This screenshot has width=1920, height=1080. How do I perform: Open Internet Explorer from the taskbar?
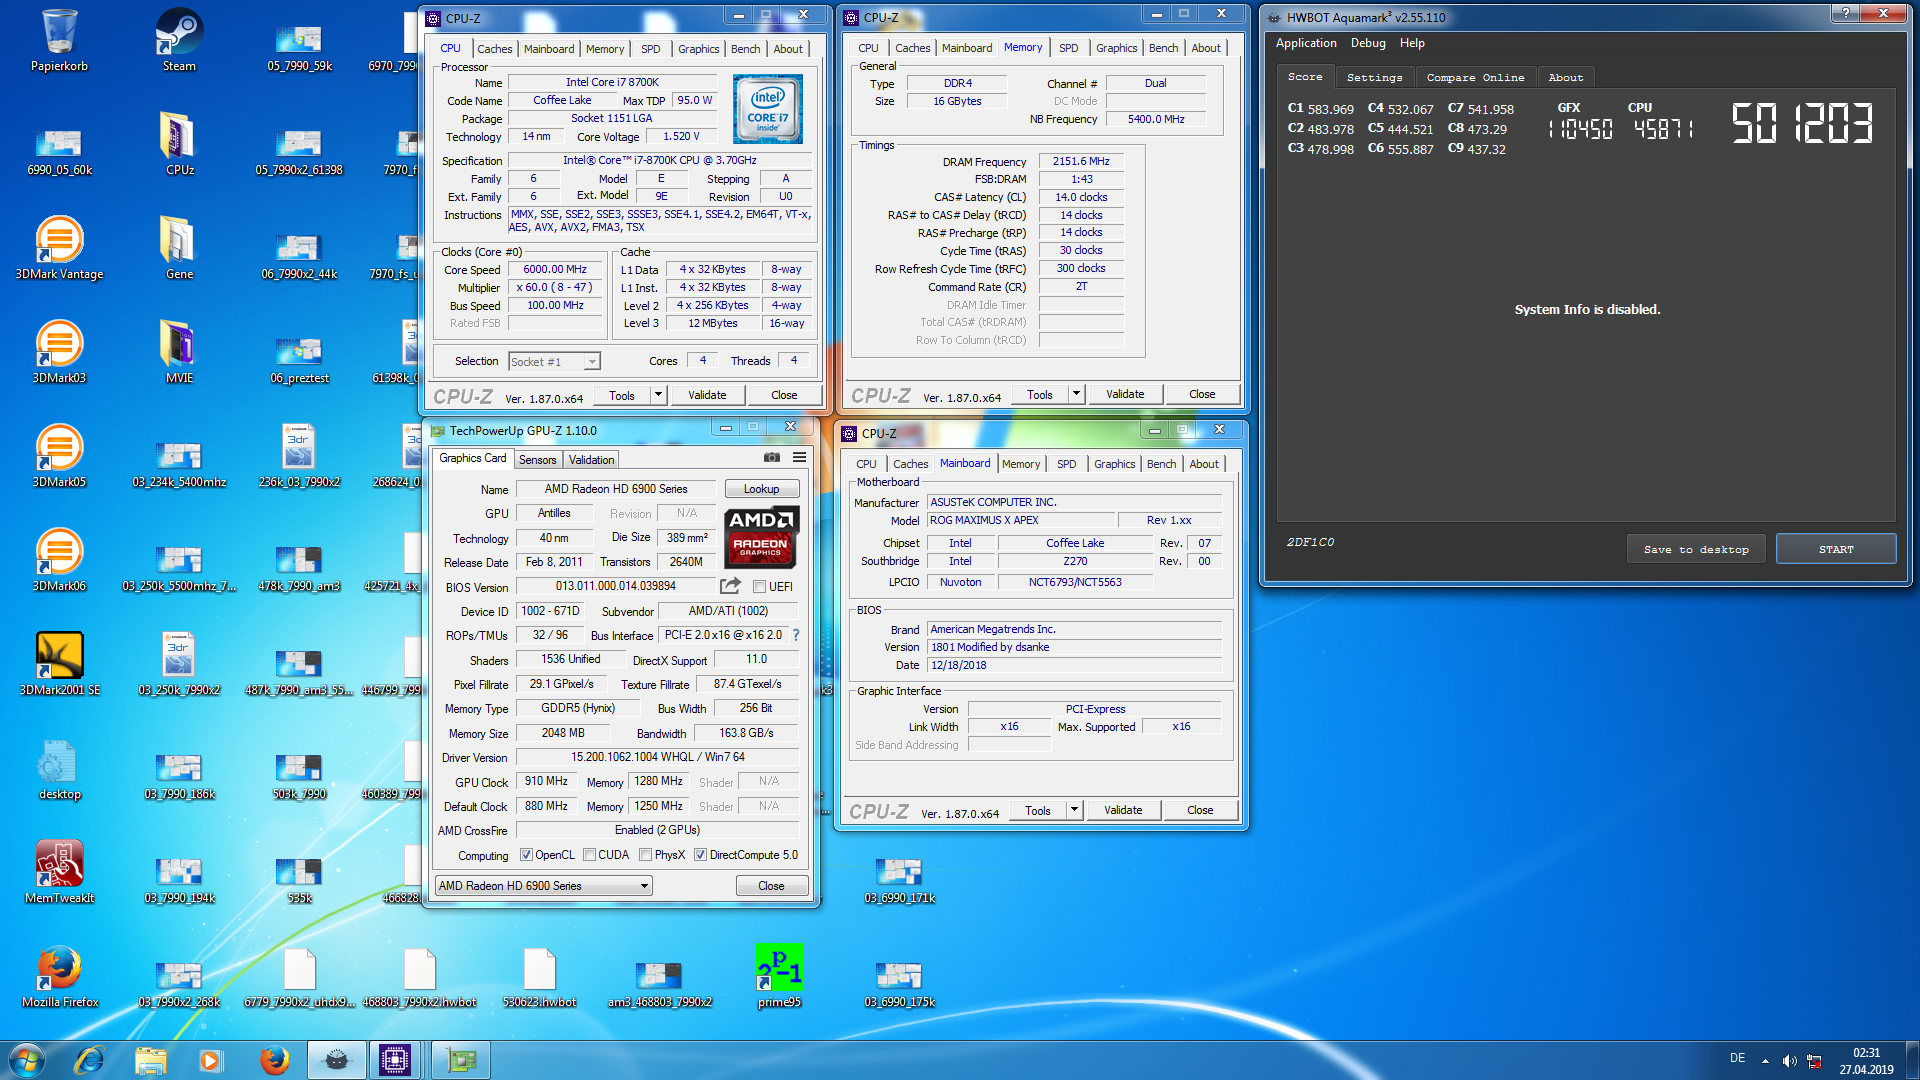89,1059
